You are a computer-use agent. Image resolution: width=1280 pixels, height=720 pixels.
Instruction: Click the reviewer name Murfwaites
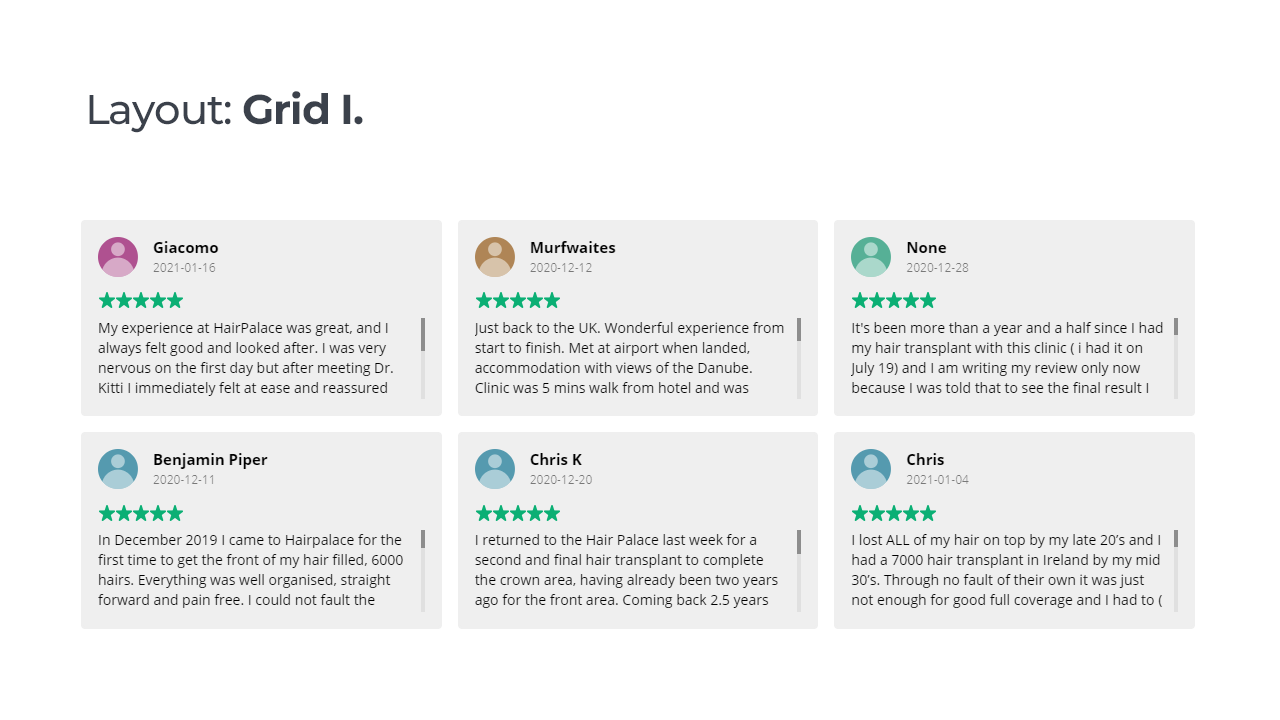573,248
